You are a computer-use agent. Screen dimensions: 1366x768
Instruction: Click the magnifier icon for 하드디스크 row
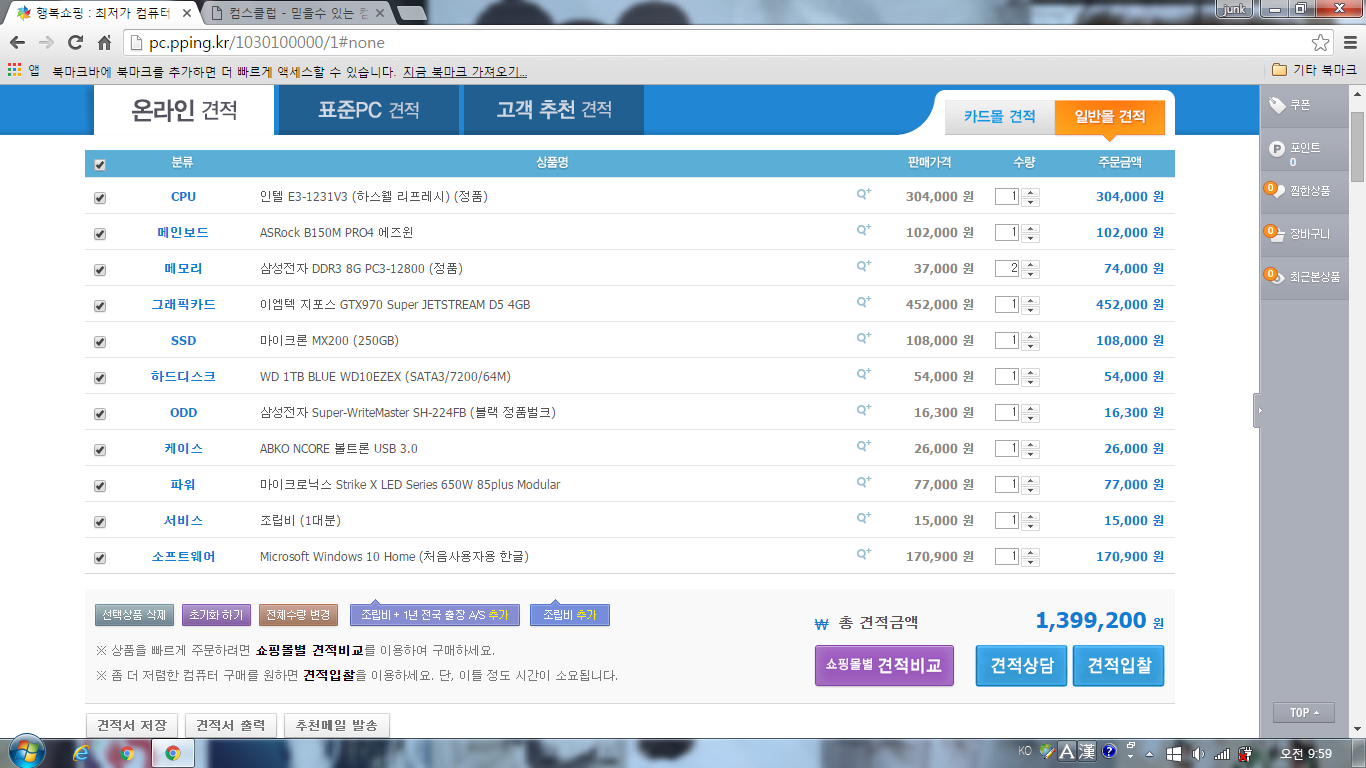(x=864, y=375)
